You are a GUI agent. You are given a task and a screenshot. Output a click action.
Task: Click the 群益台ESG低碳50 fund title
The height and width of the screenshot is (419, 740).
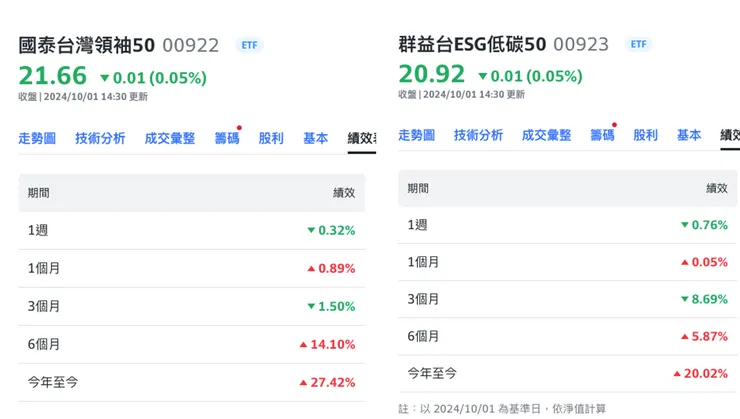472,44
